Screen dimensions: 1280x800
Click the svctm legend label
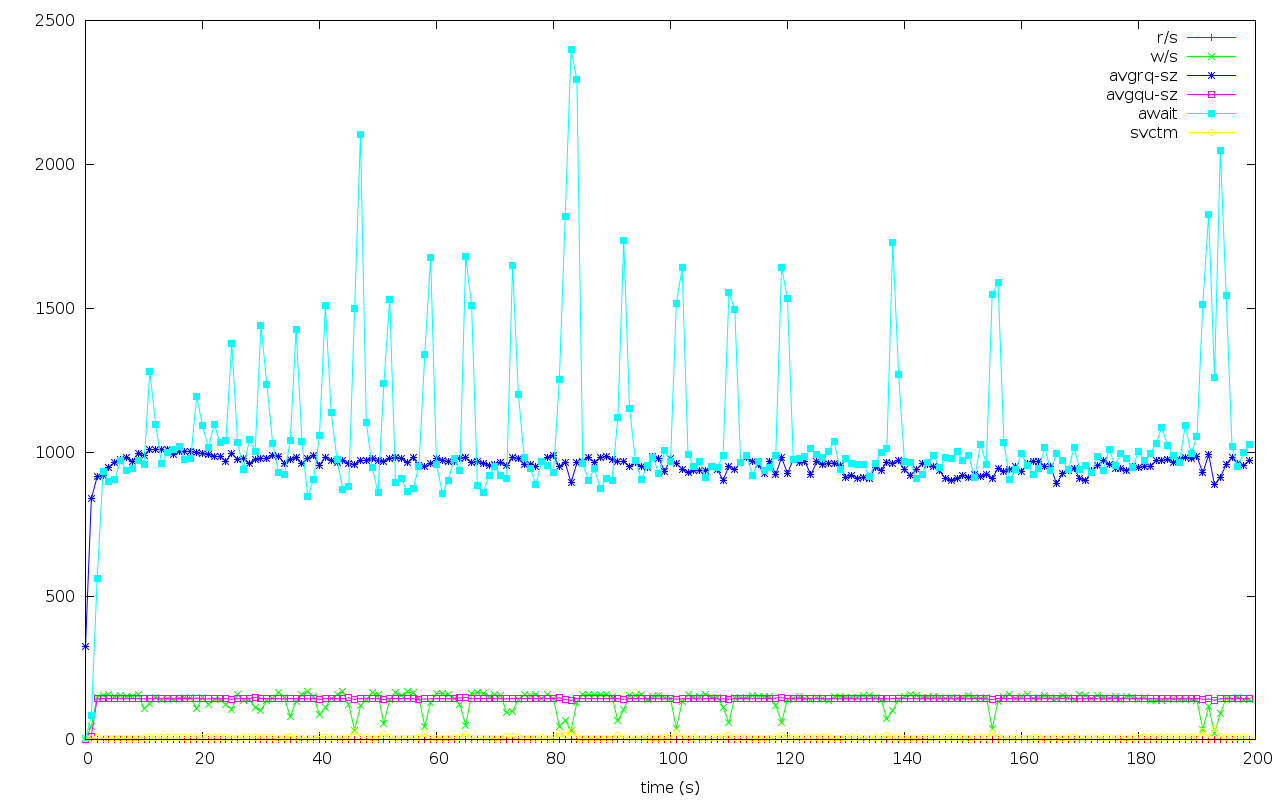coord(1154,132)
